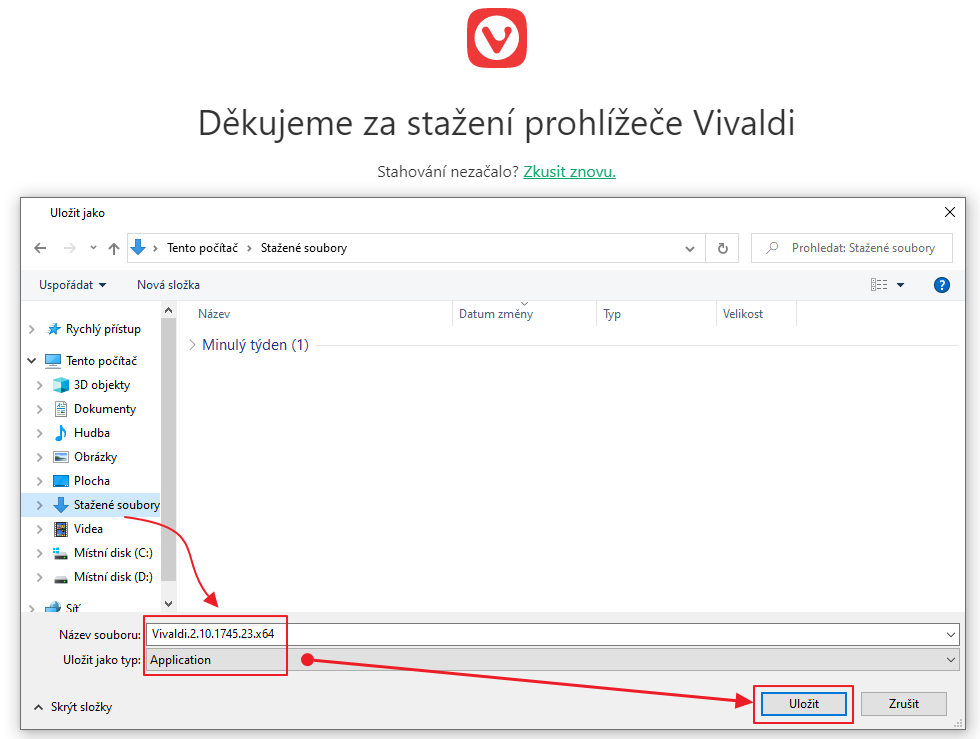
Task: Refresh the Stažené soubory folder view
Action: coord(722,248)
